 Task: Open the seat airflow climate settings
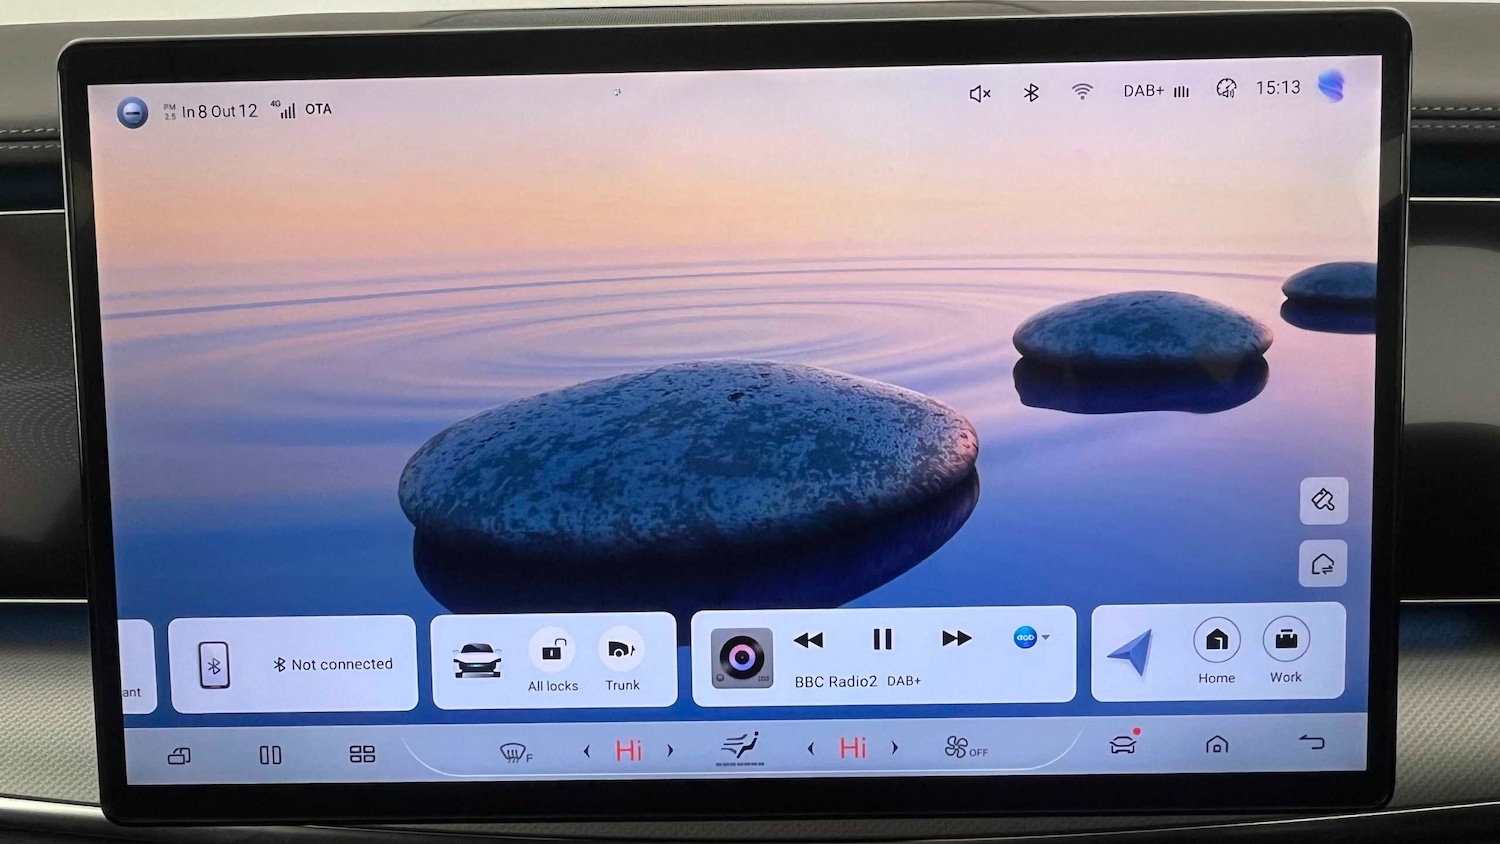(740, 748)
